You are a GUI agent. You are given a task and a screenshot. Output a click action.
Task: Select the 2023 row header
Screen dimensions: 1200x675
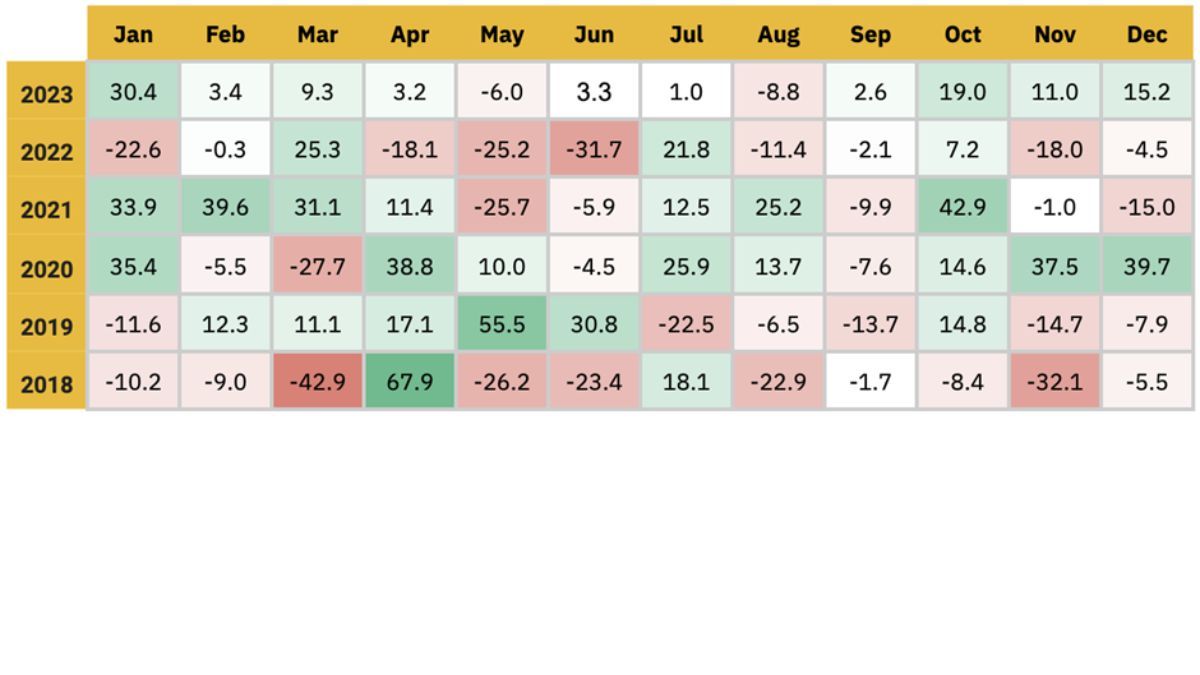pos(46,93)
